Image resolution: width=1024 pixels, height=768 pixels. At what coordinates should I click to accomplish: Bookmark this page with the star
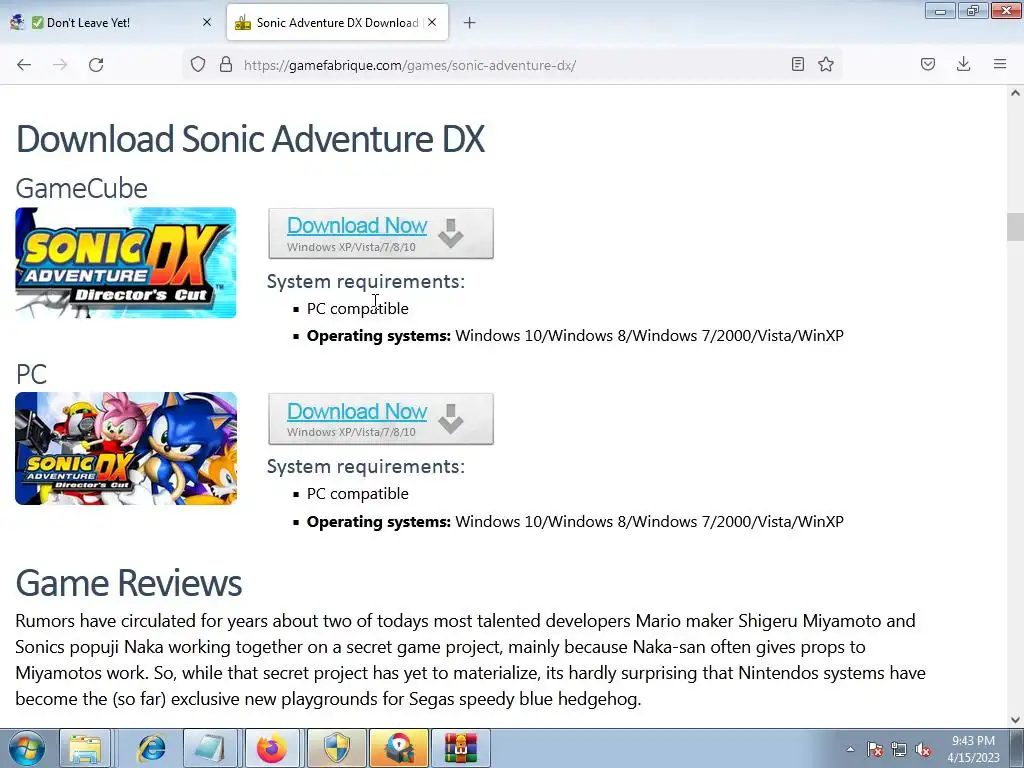click(826, 64)
